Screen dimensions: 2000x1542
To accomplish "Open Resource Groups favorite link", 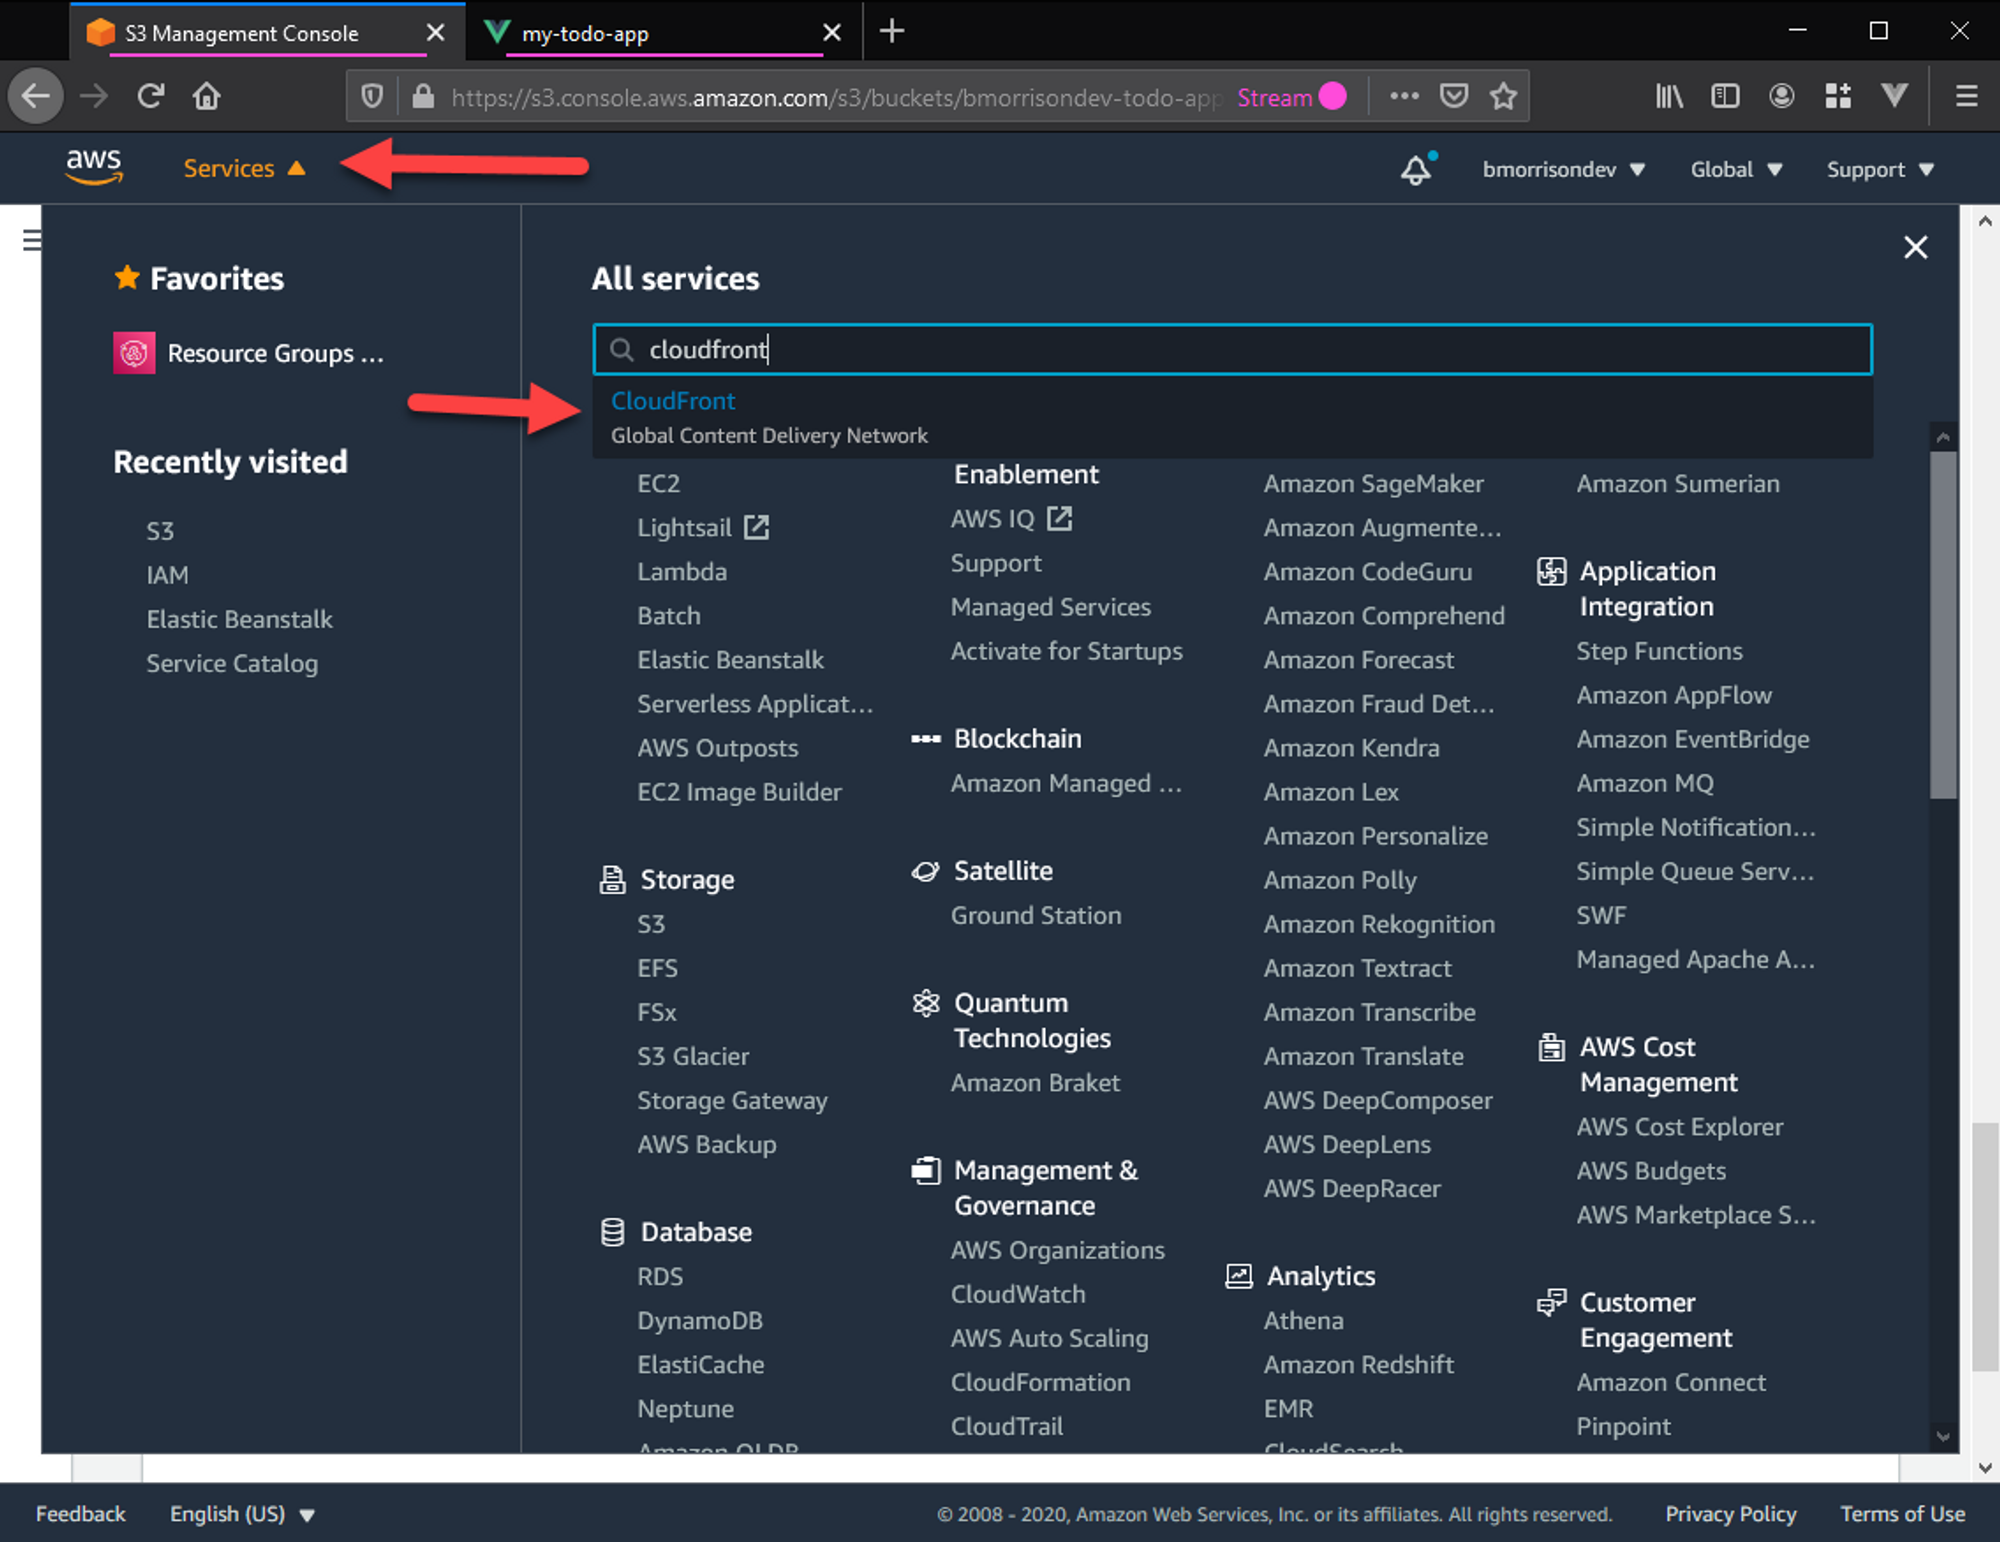I will pyautogui.click(x=275, y=353).
